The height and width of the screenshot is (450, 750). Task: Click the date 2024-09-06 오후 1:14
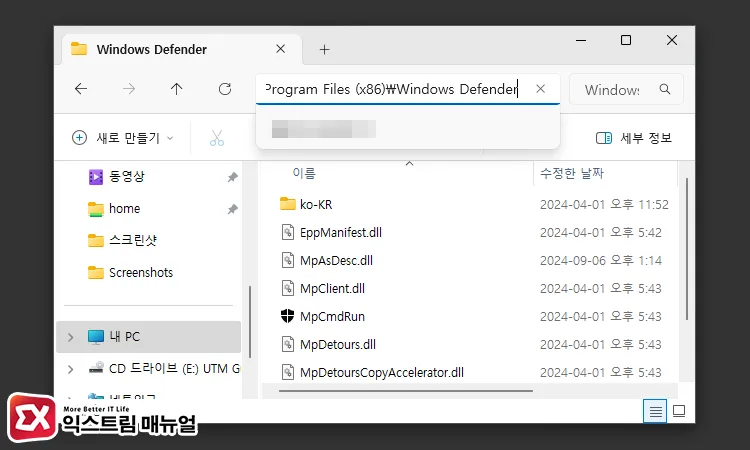[x=601, y=261]
